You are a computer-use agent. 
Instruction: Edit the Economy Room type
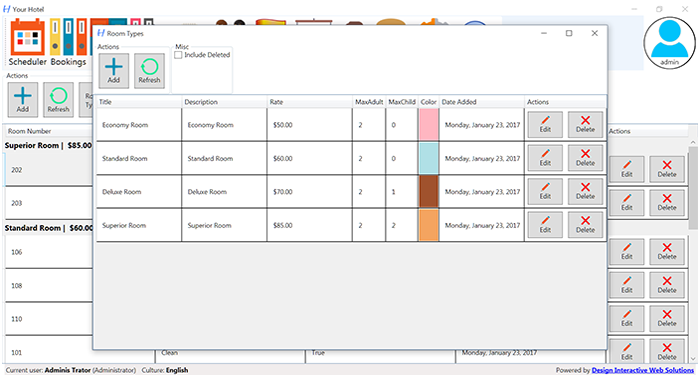click(x=545, y=125)
